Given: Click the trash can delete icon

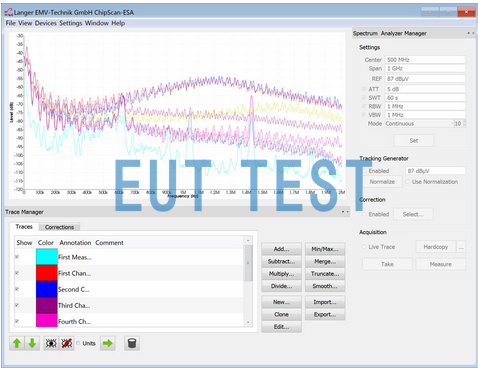Looking at the screenshot, I should click(132, 343).
